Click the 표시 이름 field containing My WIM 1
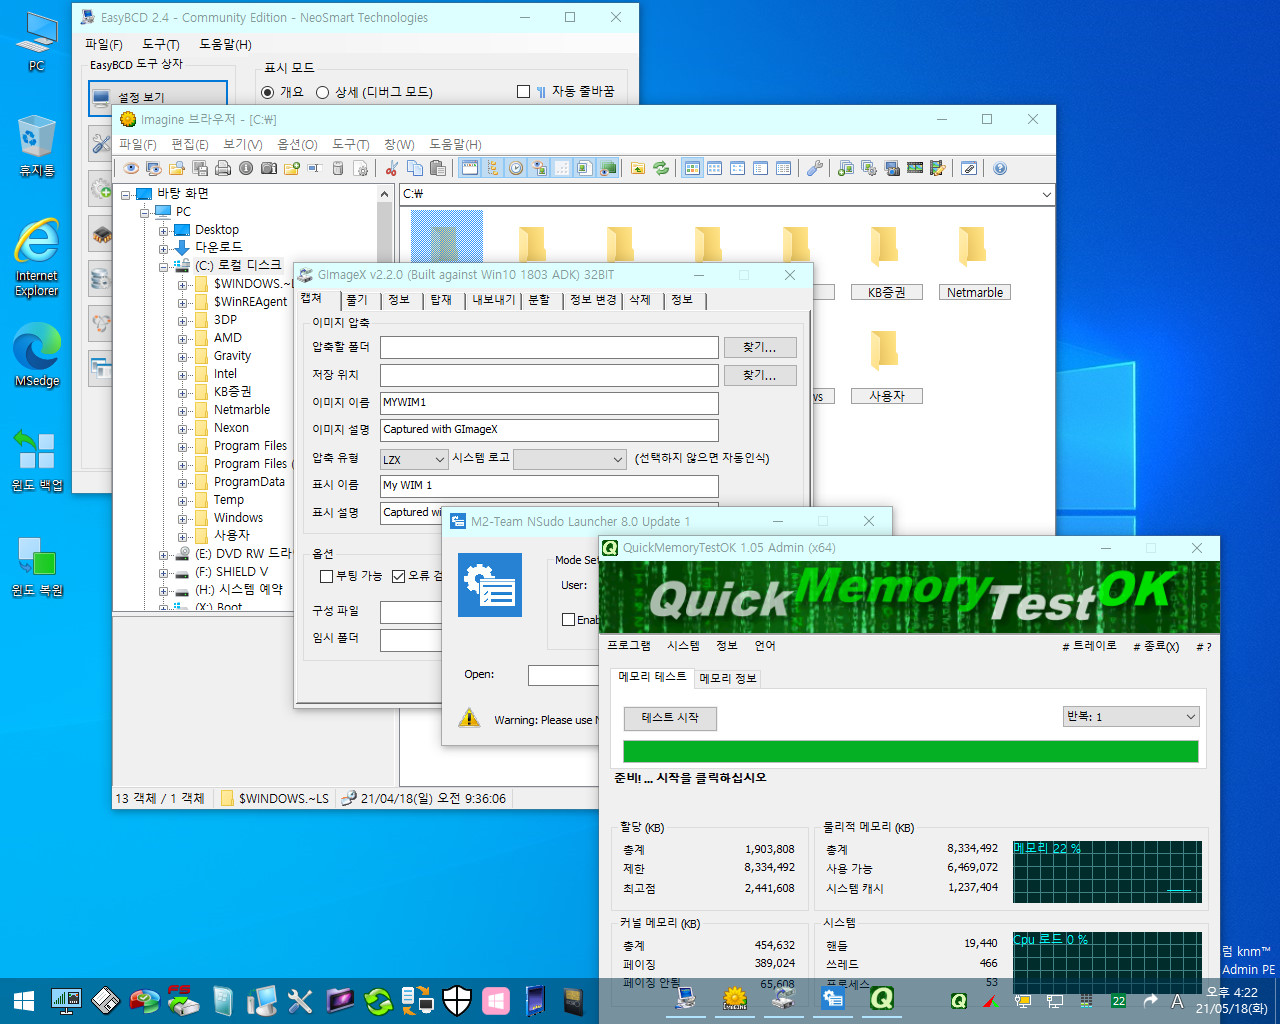 [x=549, y=485]
